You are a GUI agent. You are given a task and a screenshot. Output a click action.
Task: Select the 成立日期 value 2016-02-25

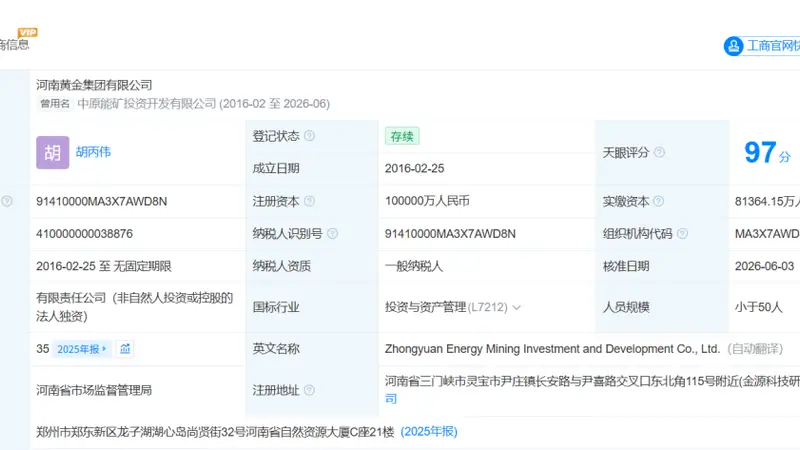pyautogui.click(x=414, y=168)
